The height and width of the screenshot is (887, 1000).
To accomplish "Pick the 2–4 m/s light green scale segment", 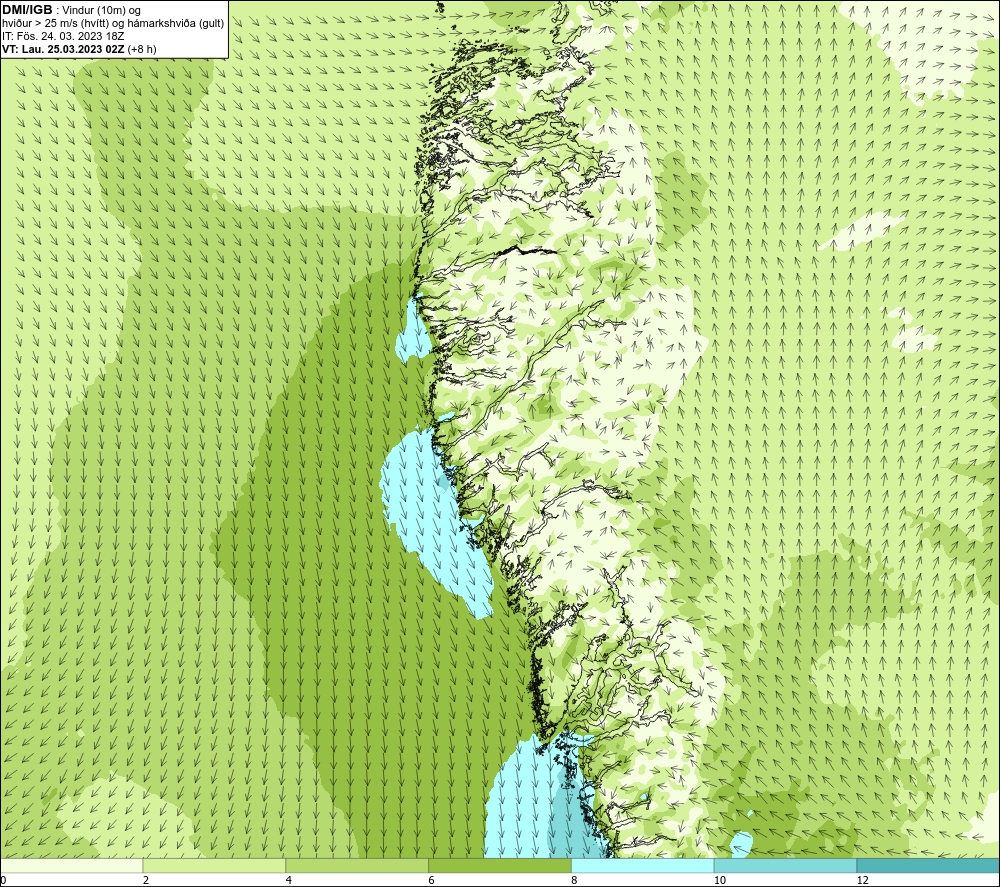I will pyautogui.click(x=214, y=865).
